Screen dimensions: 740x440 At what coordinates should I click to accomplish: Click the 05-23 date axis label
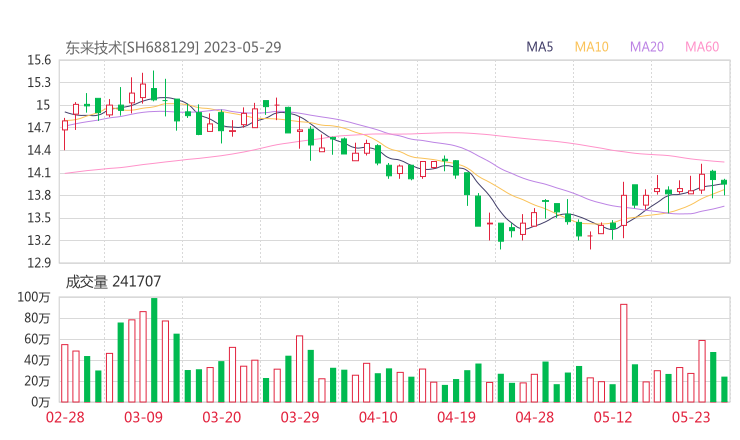click(x=691, y=417)
